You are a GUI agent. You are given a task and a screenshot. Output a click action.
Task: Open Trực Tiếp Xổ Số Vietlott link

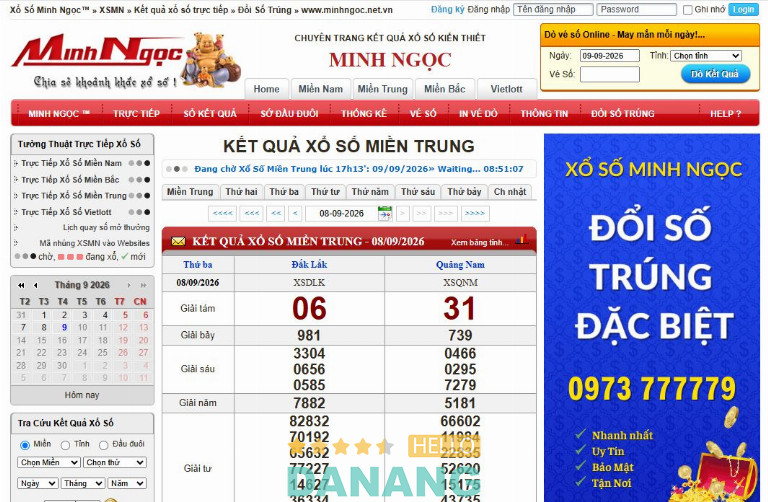(66, 212)
